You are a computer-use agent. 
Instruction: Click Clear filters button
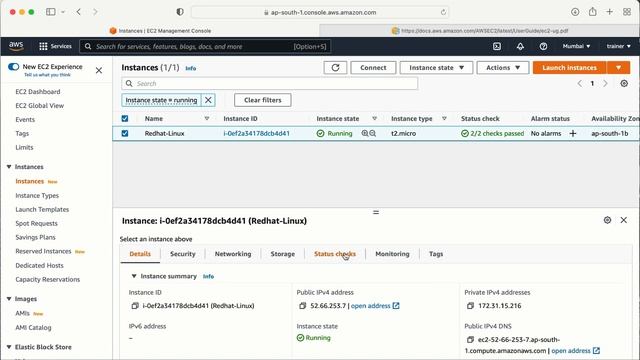coord(262,100)
